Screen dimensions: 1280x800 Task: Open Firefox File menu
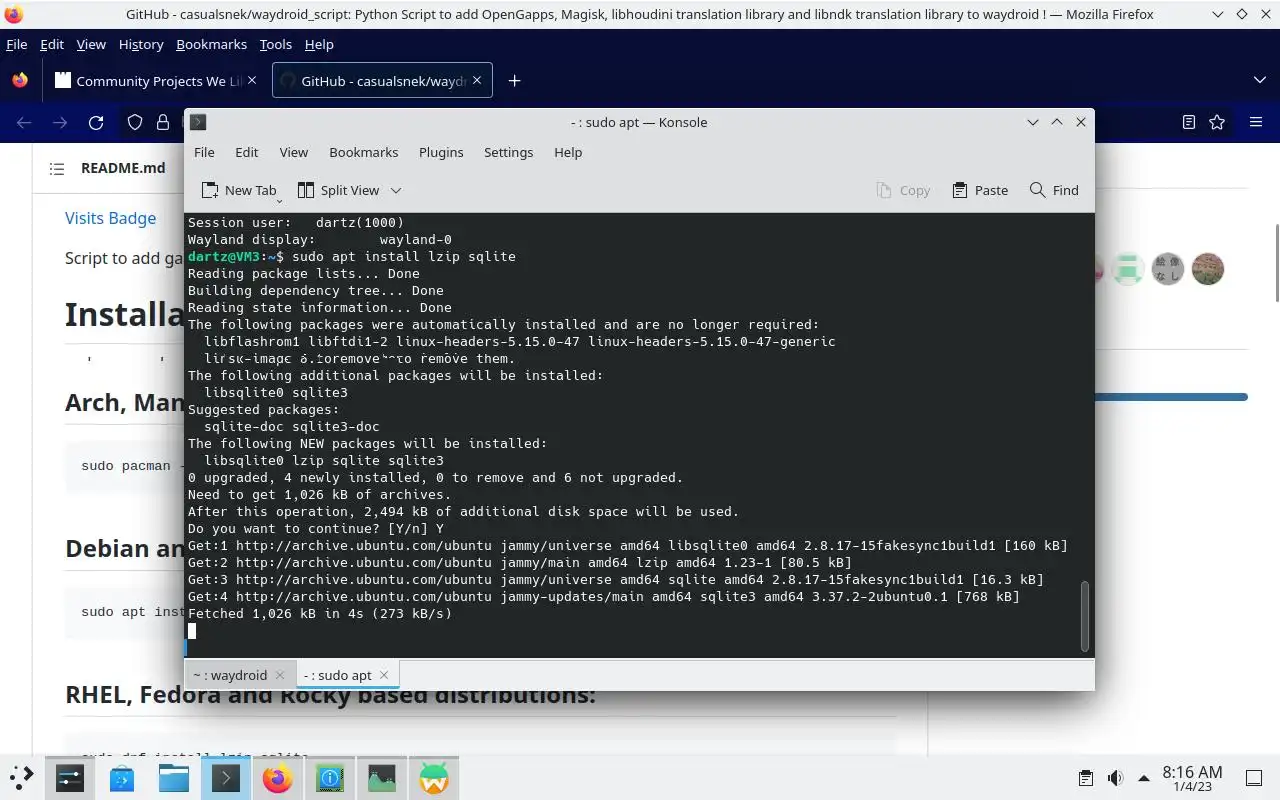pos(16,44)
